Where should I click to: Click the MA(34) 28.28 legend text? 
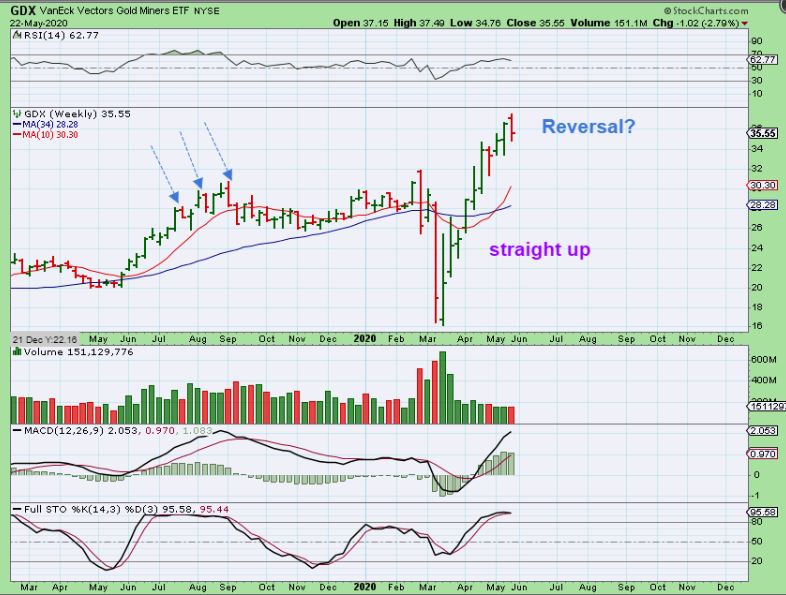(50, 124)
